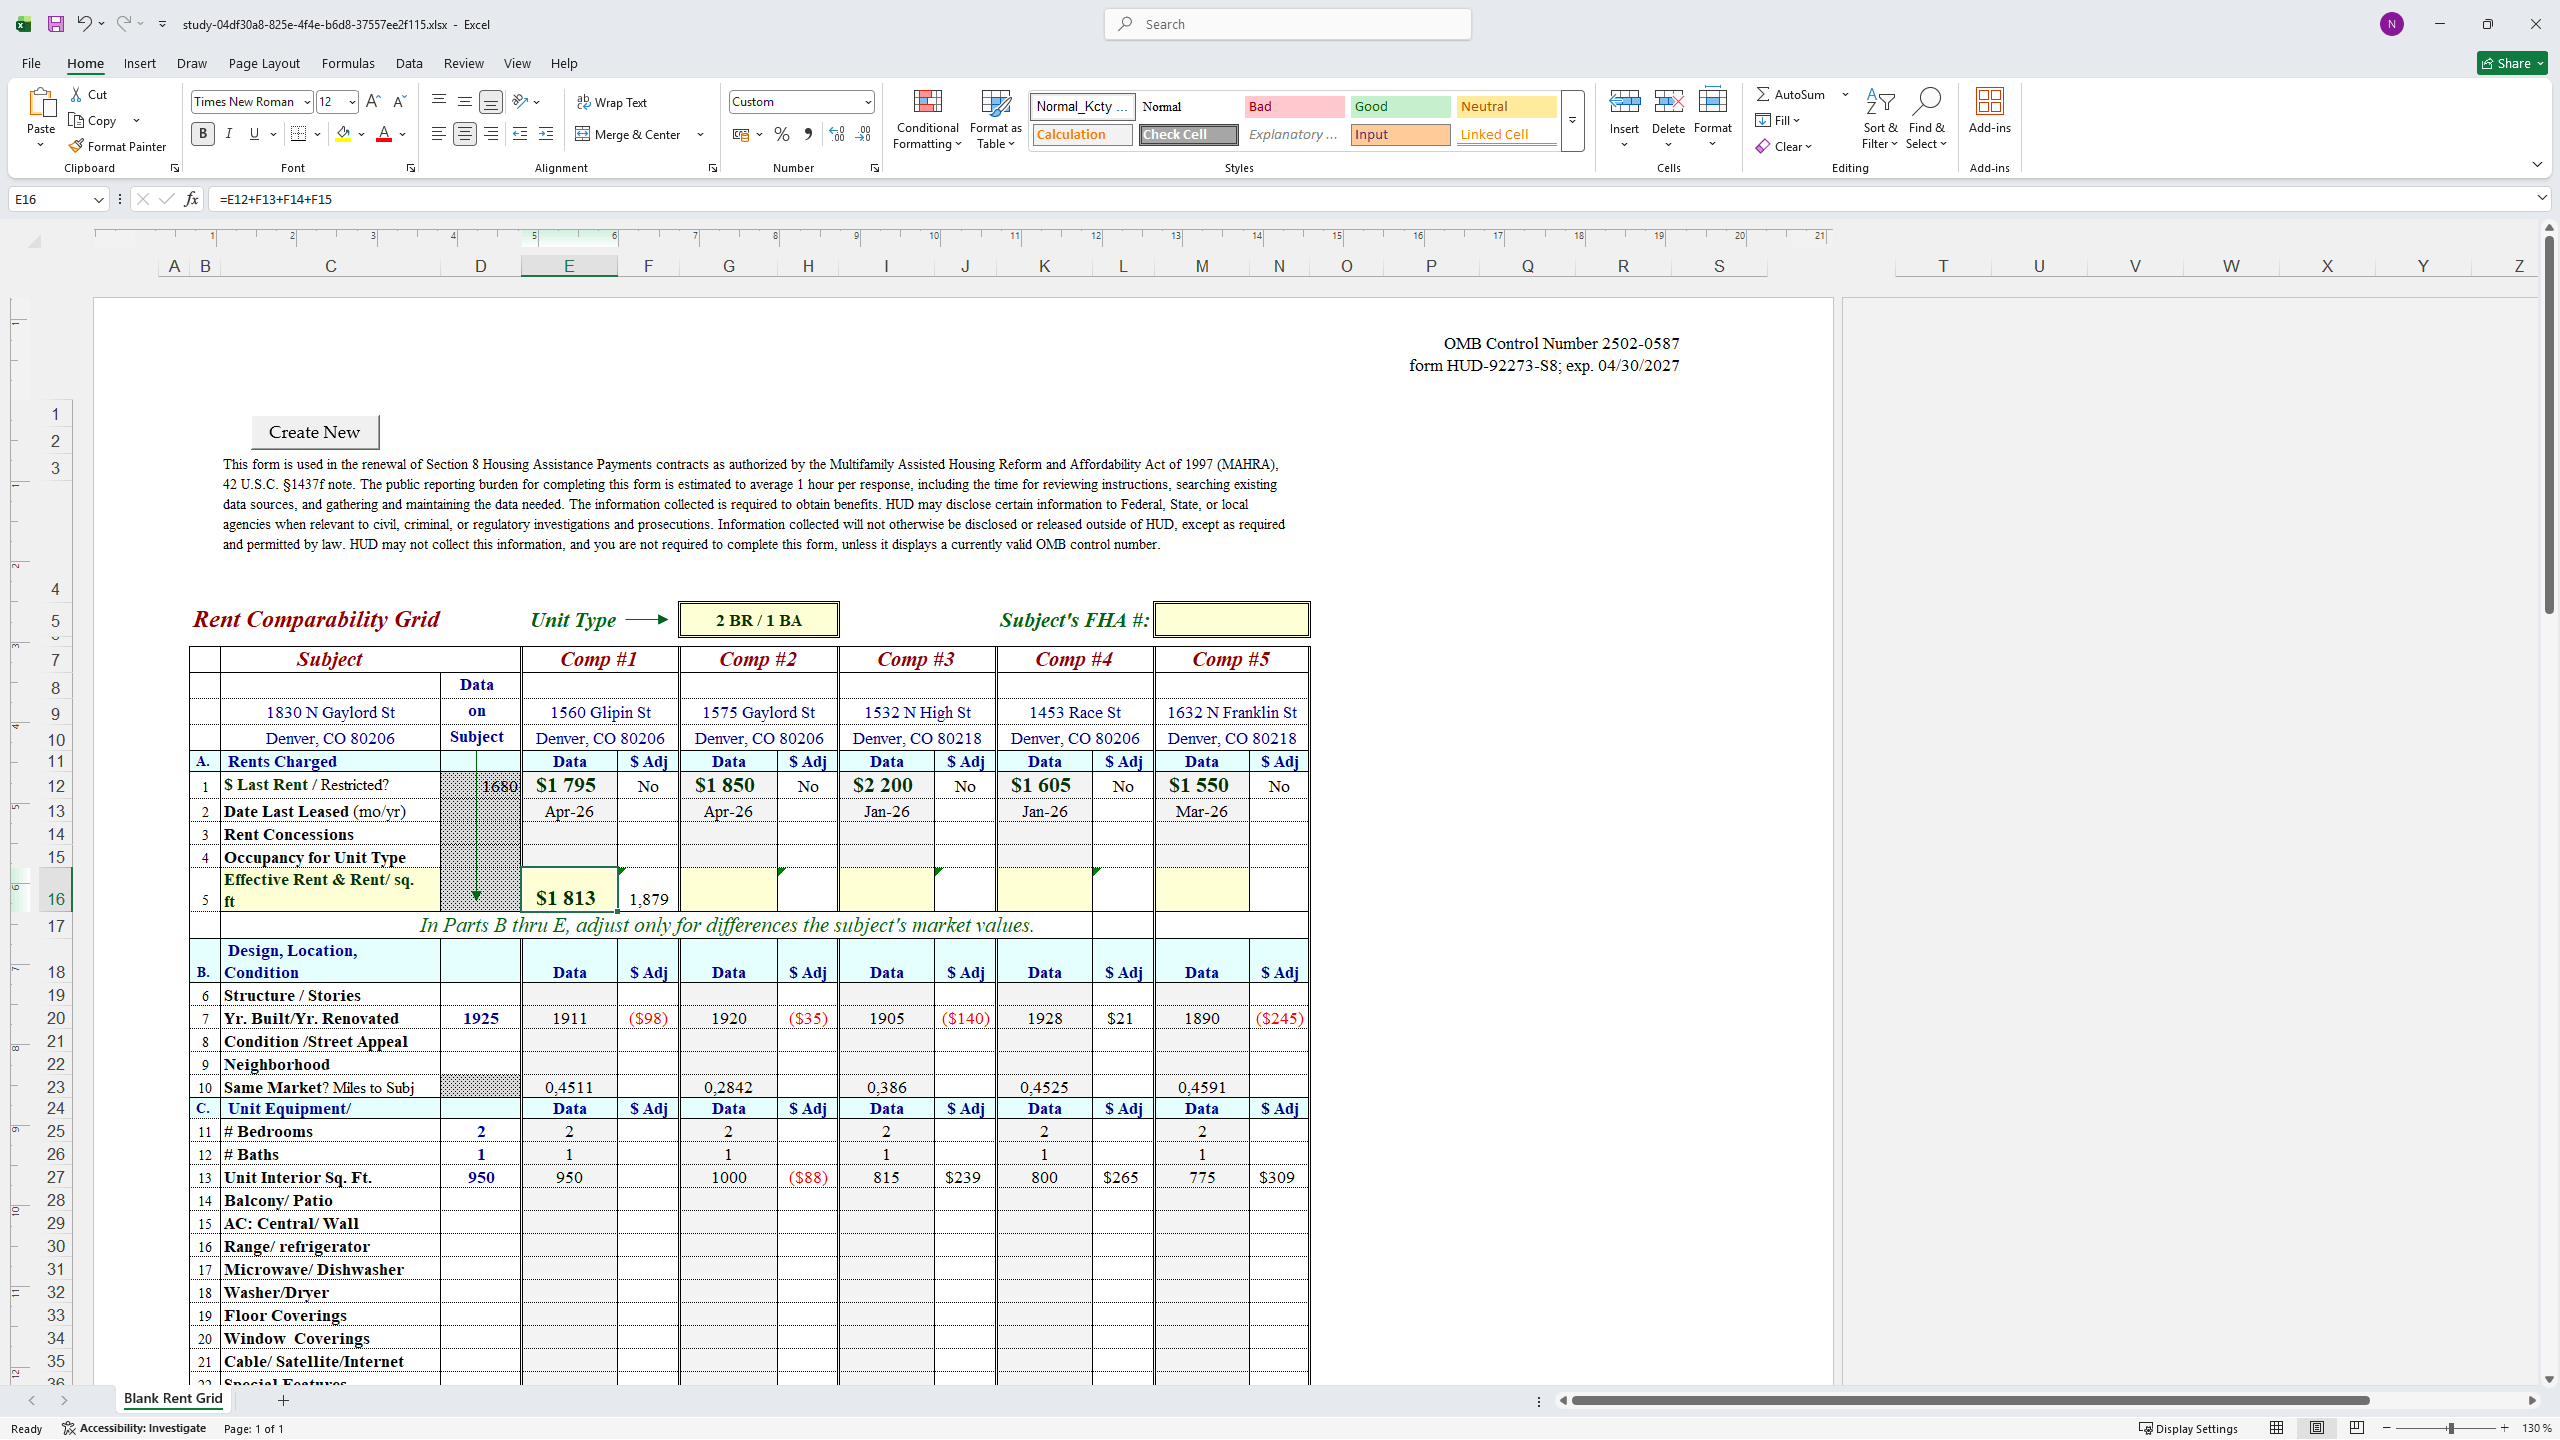The image size is (2560, 1440).
Task: Toggle Bold formatting
Action: tap(203, 134)
